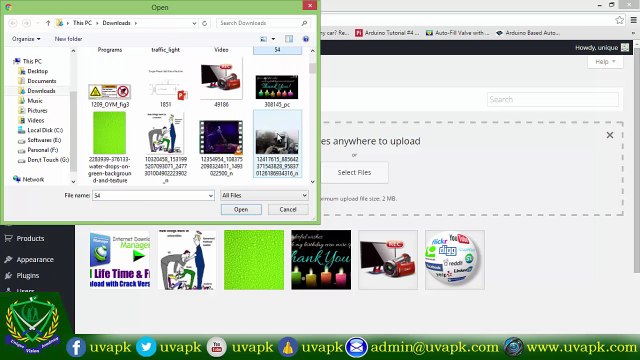Select camcorder image 49186
This screenshot has width=640, height=360.
point(221,83)
